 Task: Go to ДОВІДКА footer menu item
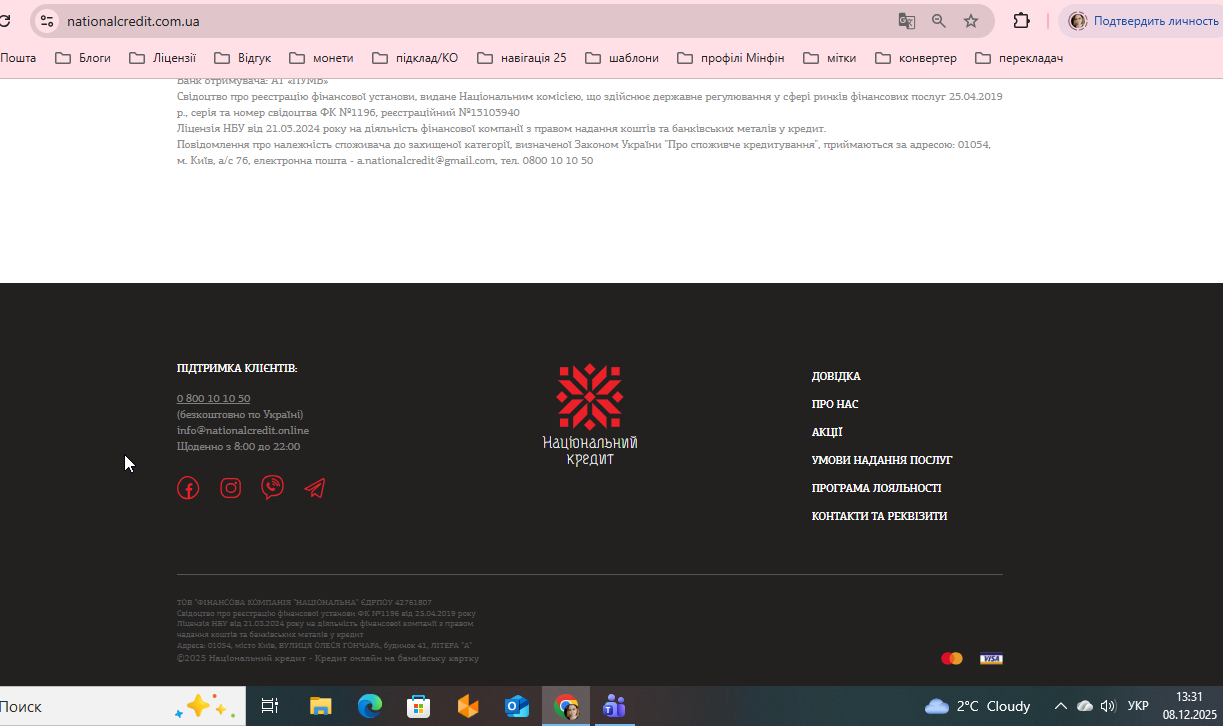[836, 376]
